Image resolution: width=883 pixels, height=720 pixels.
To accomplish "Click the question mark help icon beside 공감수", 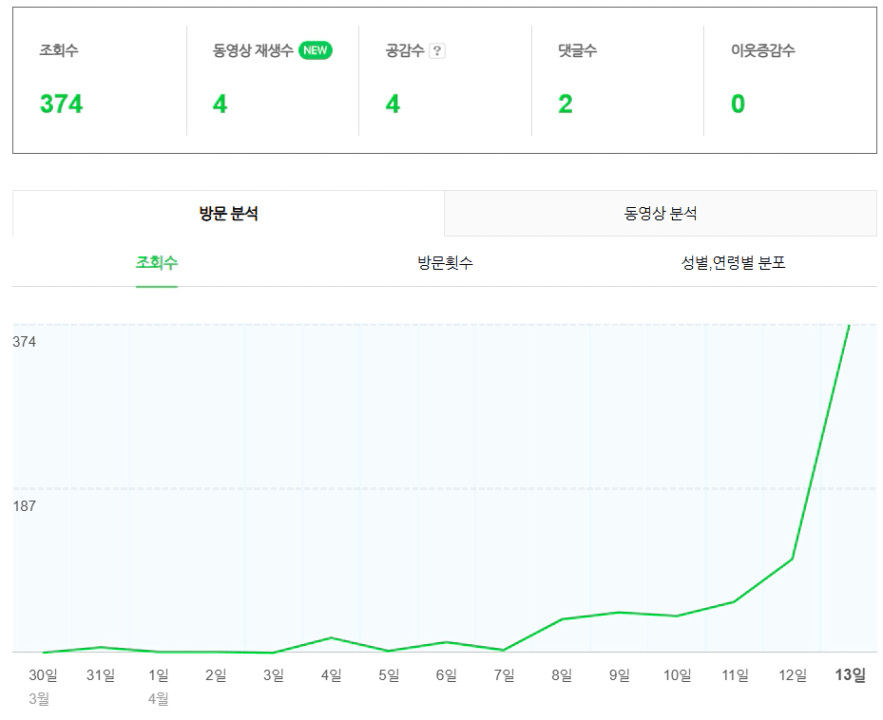I will tap(436, 53).
